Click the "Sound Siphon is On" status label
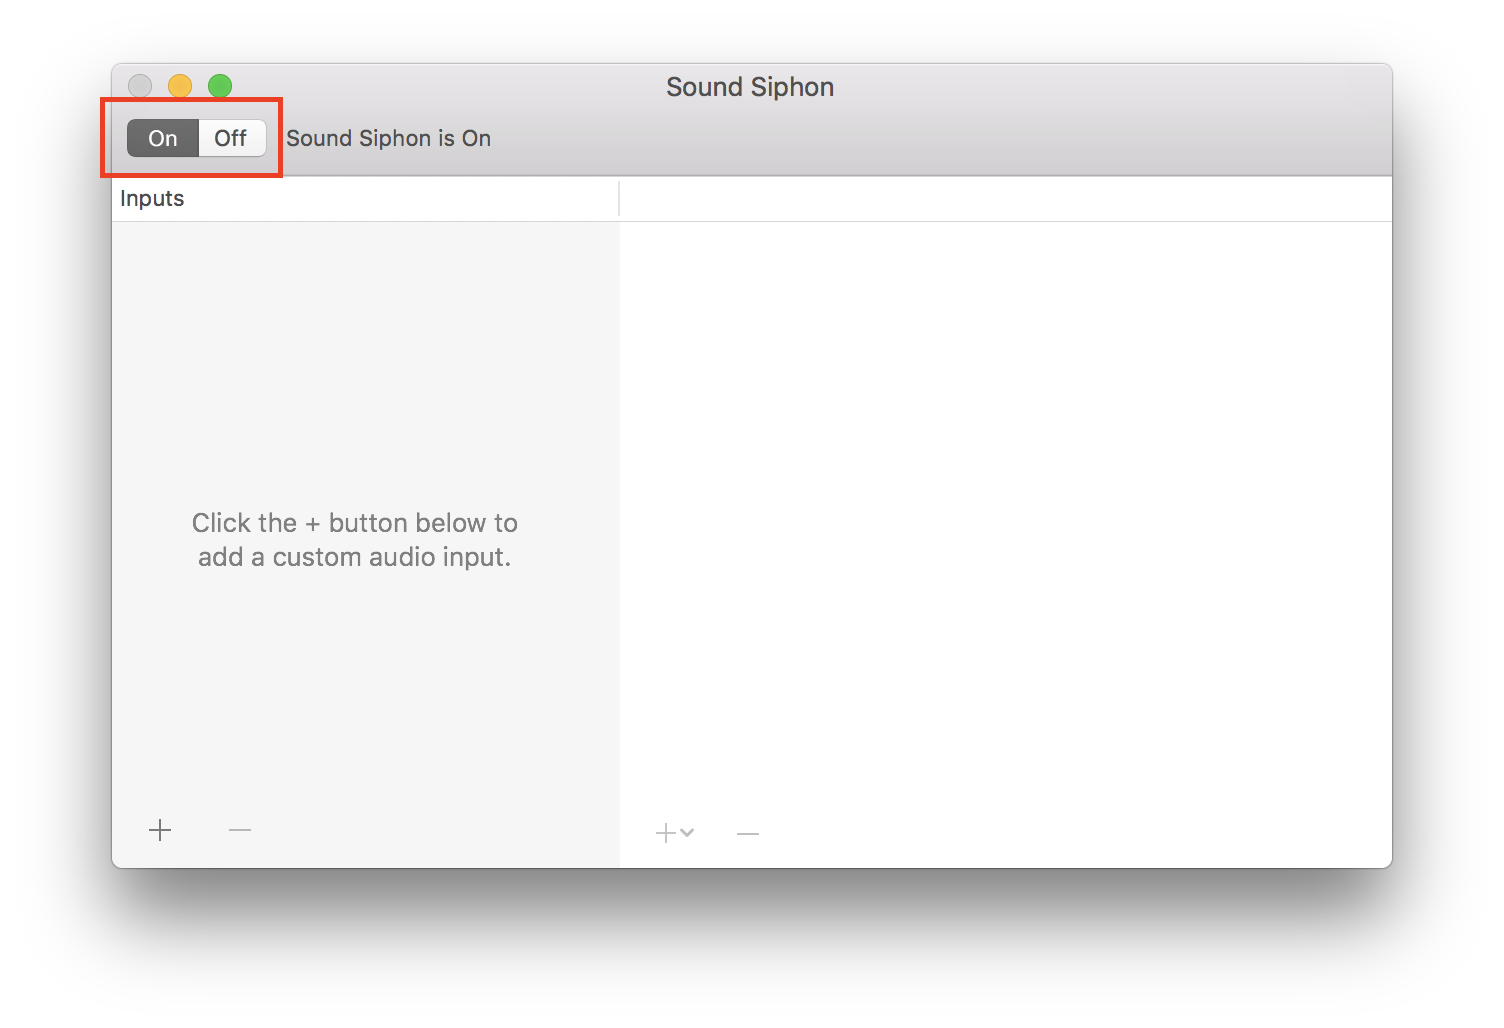The image size is (1504, 1028). tap(389, 138)
